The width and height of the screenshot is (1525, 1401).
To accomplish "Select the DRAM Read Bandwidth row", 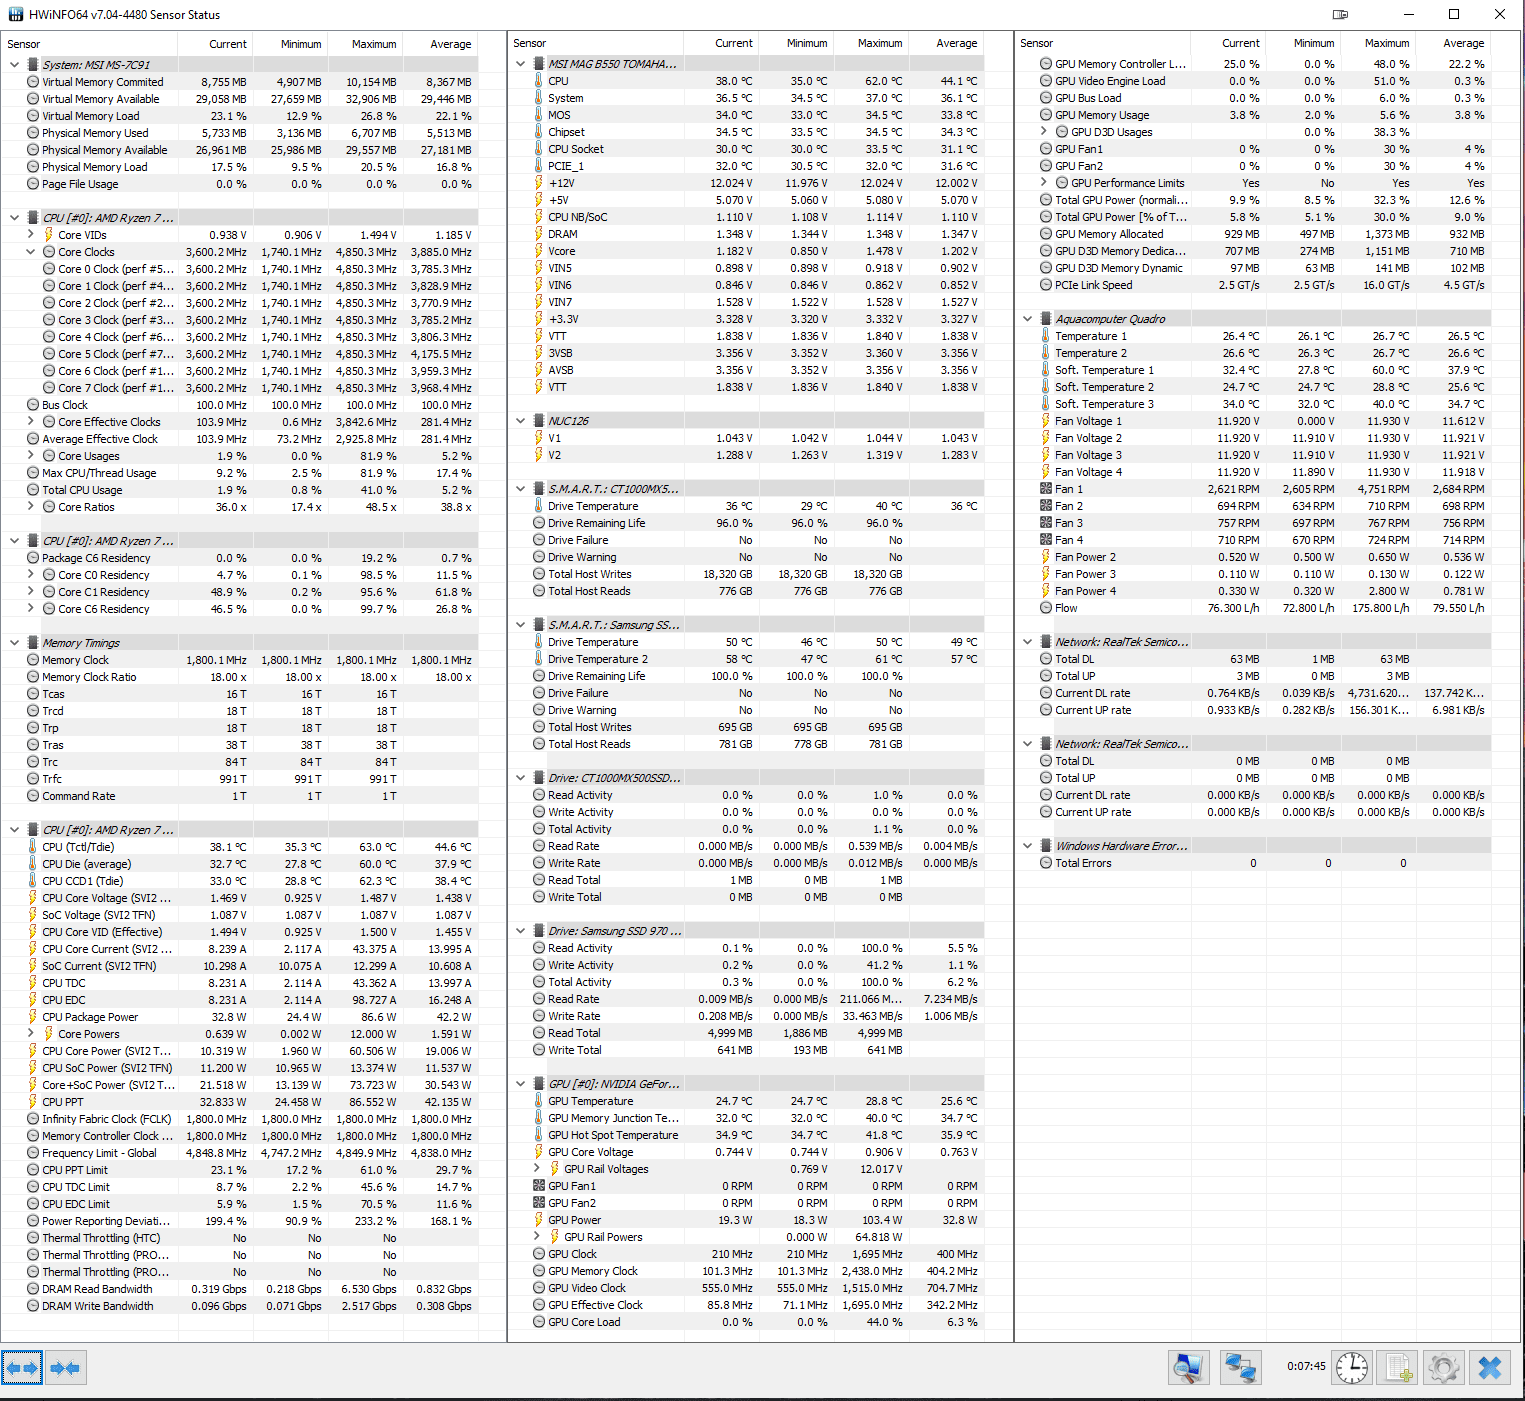I will pos(240,1289).
